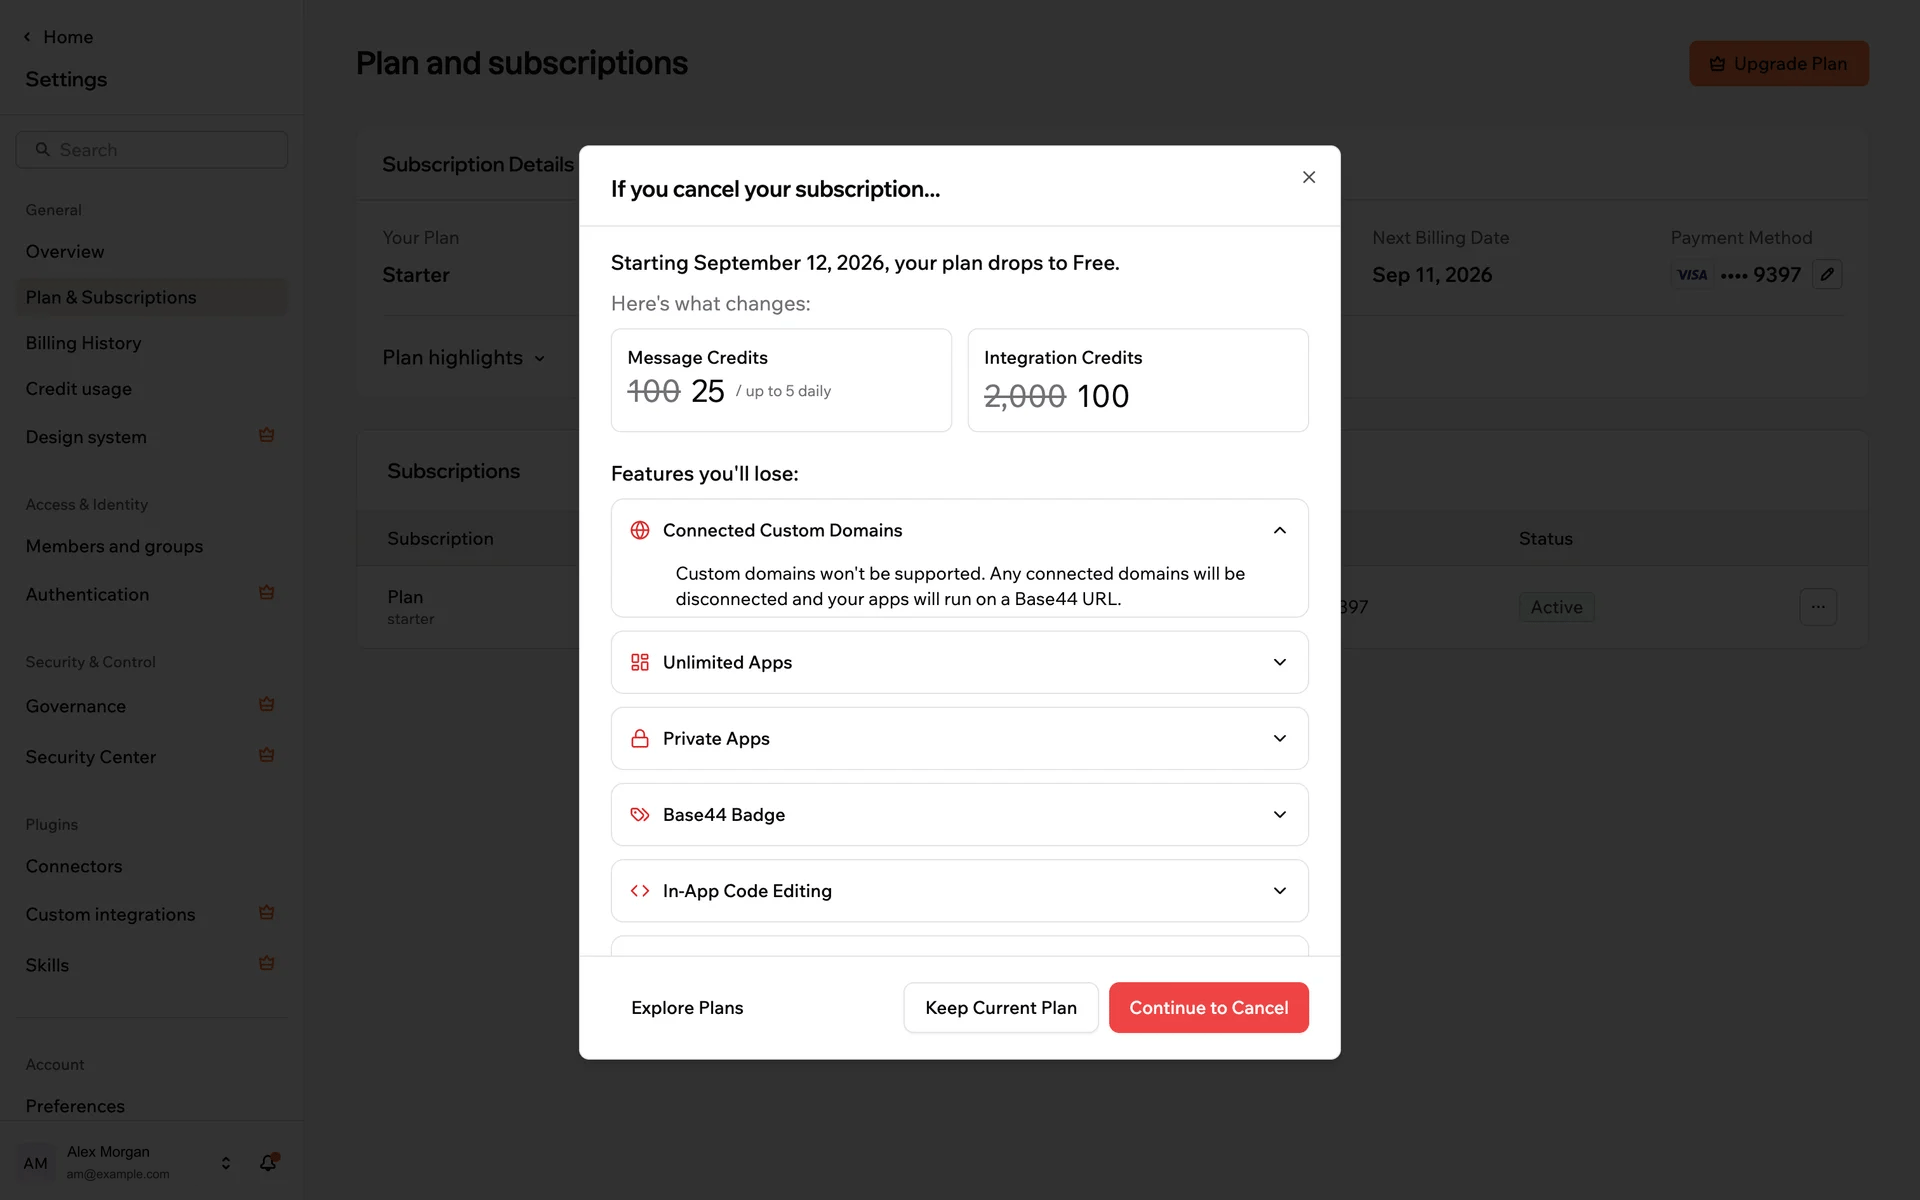This screenshot has height=1200, width=1920.
Task: Open Preferences under Account
Action: pyautogui.click(x=151, y=1106)
